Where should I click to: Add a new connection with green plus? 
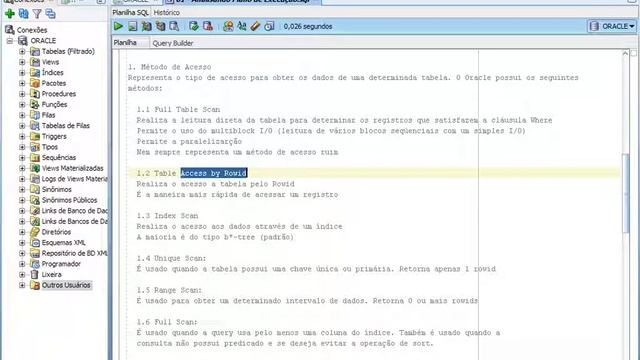point(10,14)
